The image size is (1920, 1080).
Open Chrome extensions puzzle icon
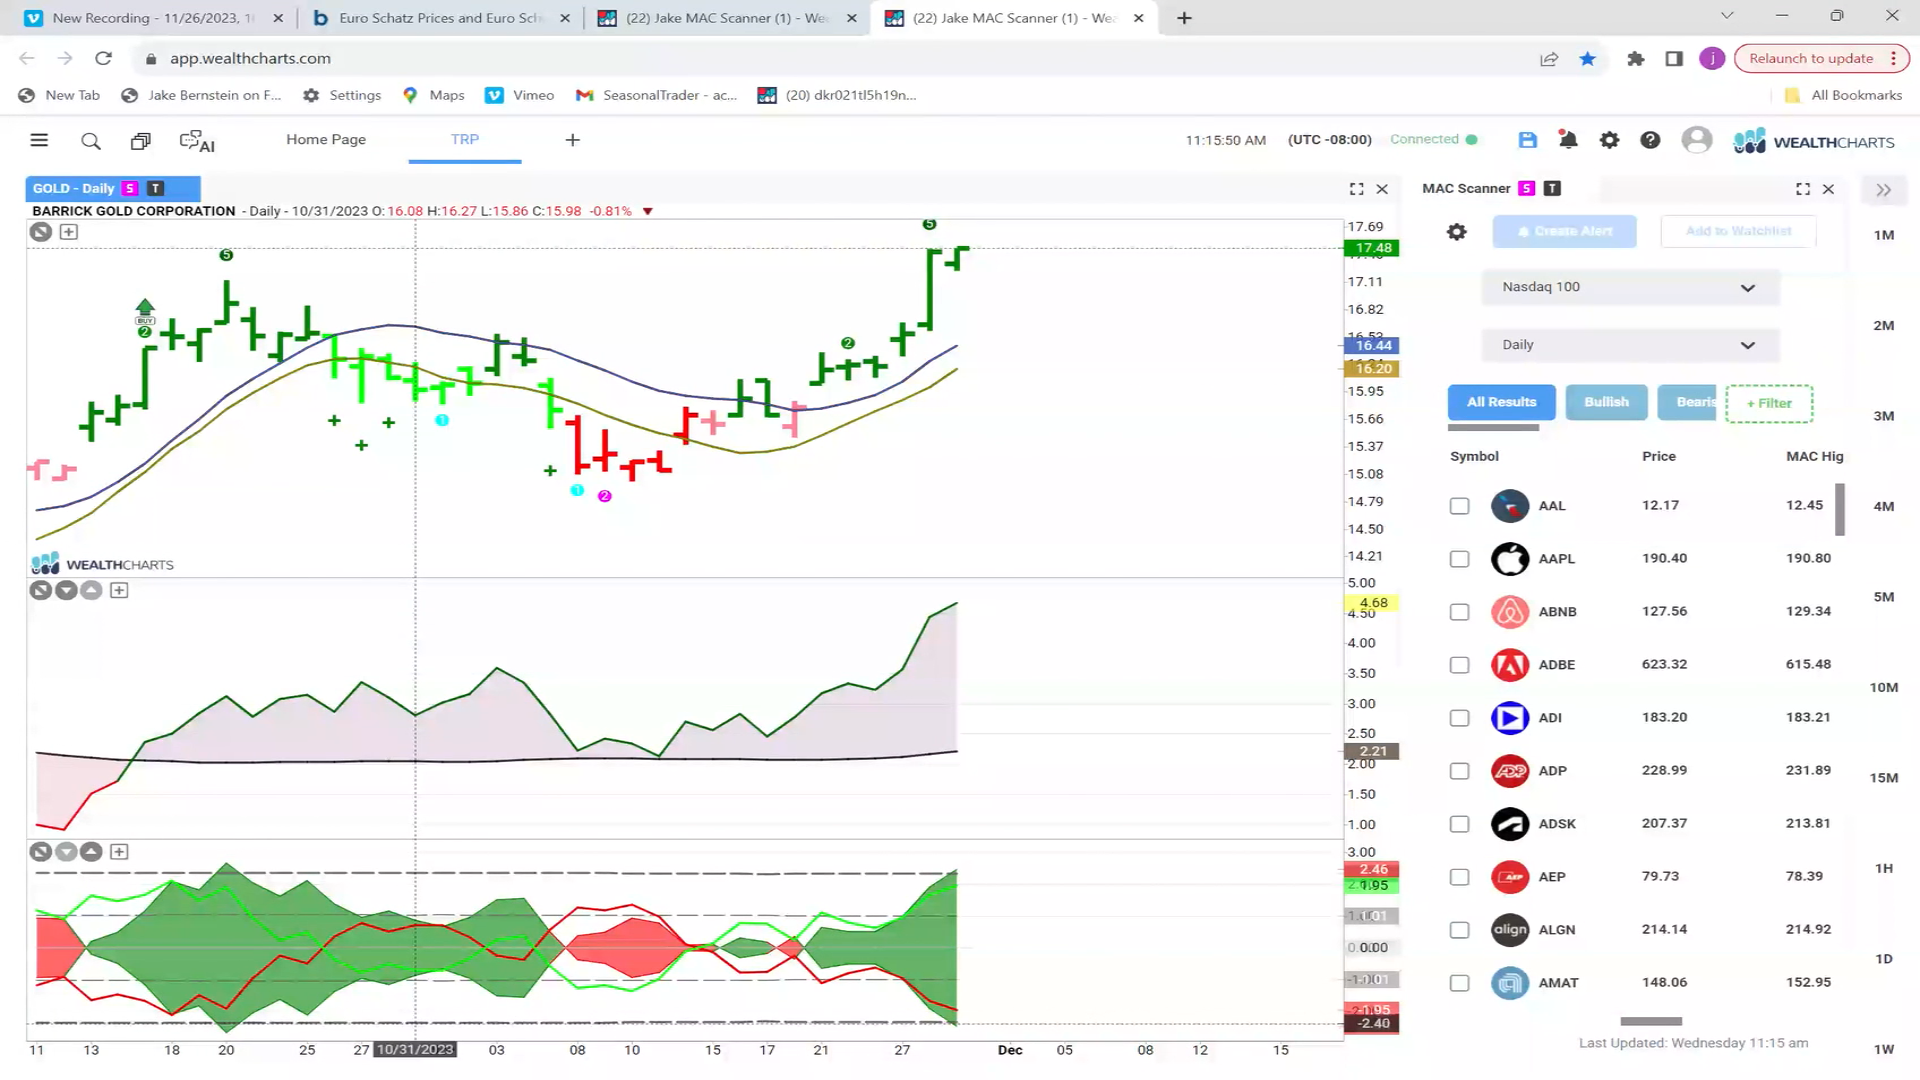(x=1636, y=59)
